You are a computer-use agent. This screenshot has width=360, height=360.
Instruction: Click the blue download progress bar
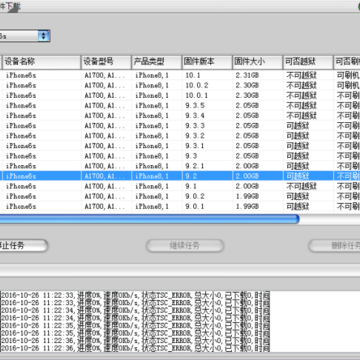click(149, 219)
